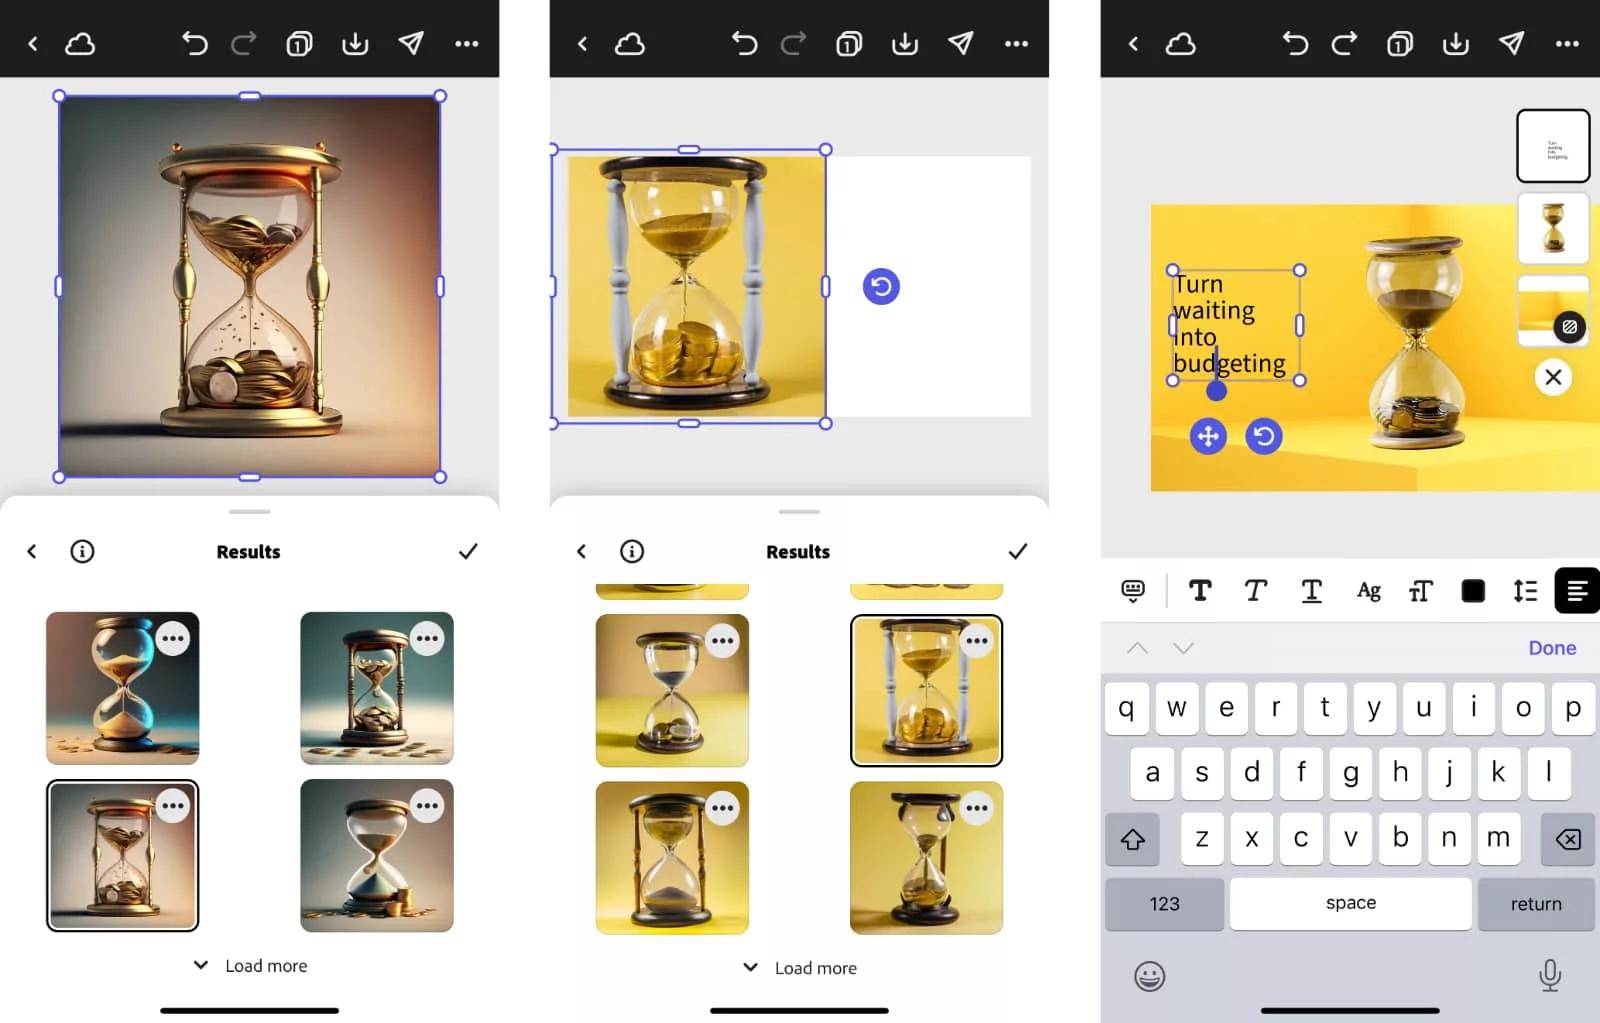Select the text alignment icon
Viewport: 1600px width, 1023px height.
pyautogui.click(x=1577, y=591)
